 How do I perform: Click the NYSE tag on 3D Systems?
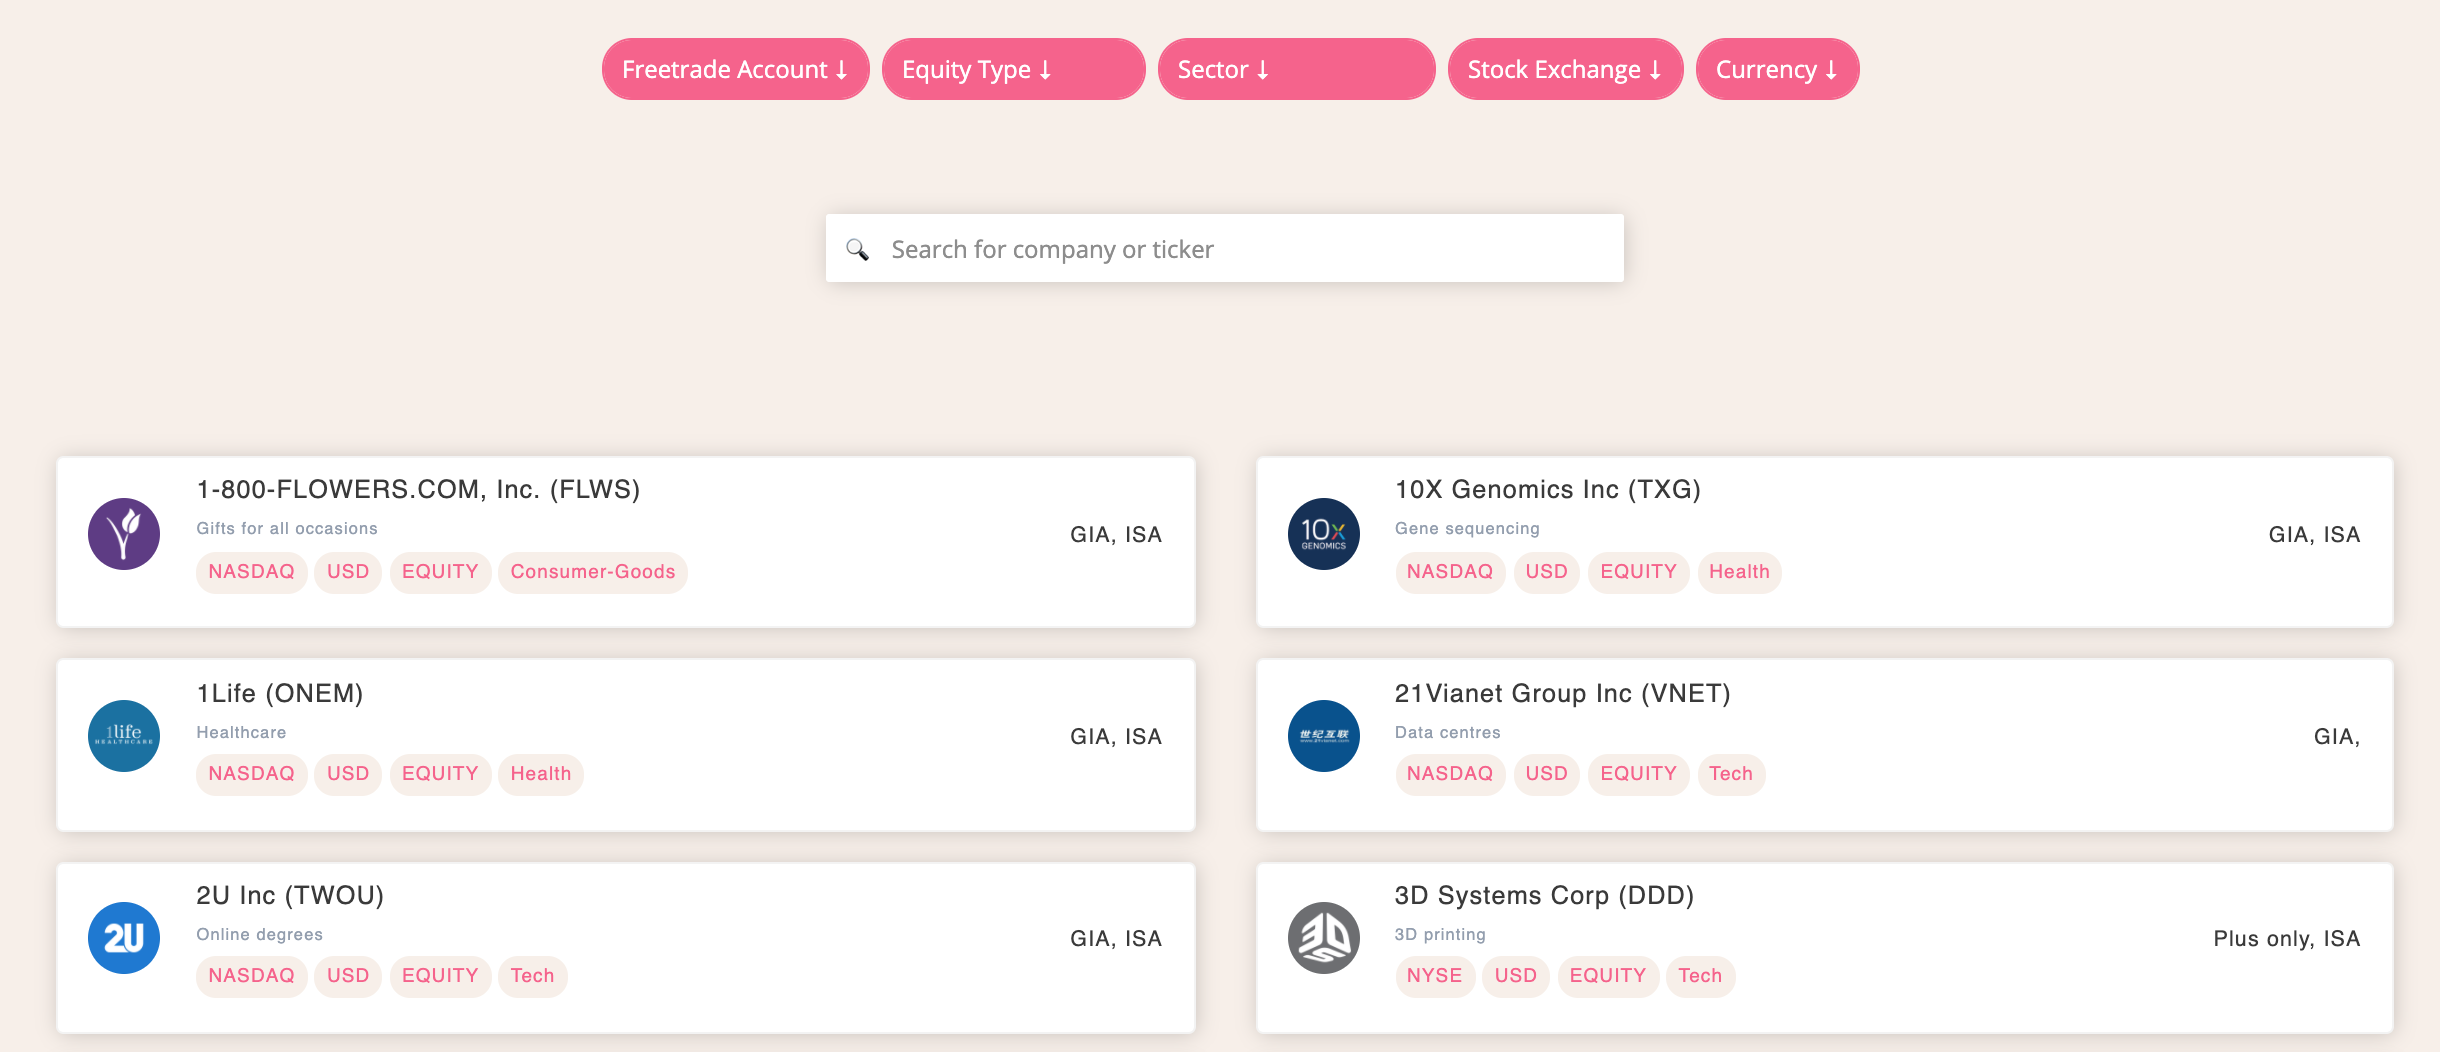coord(1434,976)
